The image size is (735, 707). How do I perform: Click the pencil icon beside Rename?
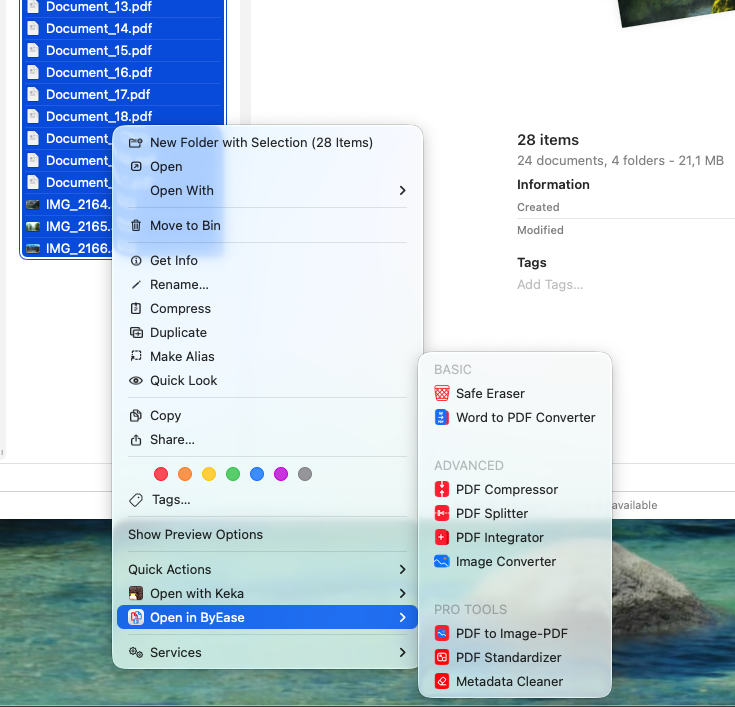pyautogui.click(x=136, y=285)
